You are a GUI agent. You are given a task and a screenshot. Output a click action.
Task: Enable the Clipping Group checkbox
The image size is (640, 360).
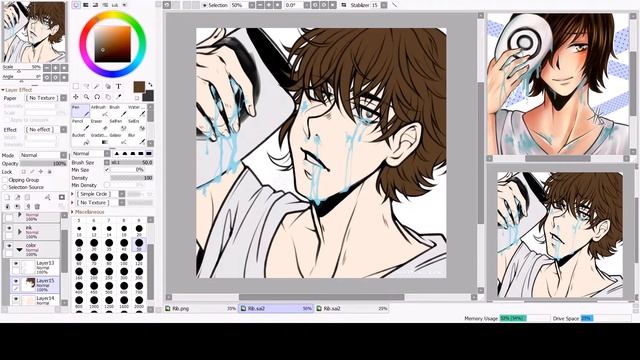click(x=5, y=180)
